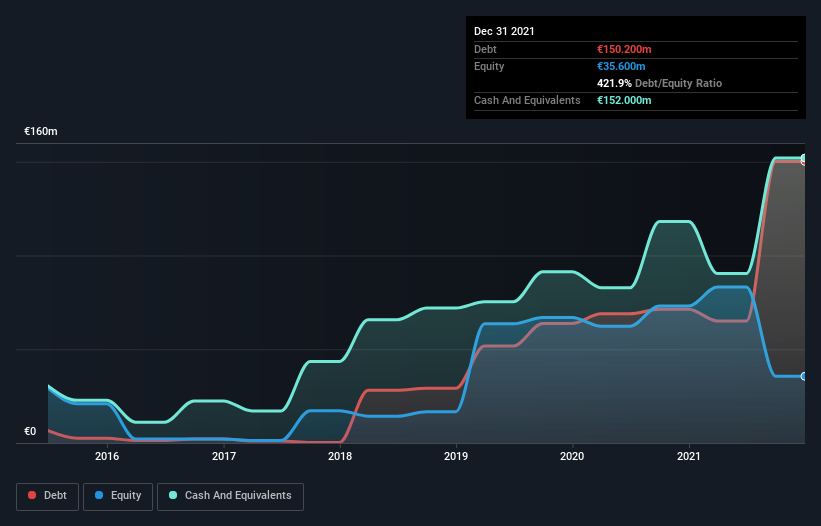The height and width of the screenshot is (526, 821).
Task: Click the 2017 x-axis label
Action: [224, 456]
